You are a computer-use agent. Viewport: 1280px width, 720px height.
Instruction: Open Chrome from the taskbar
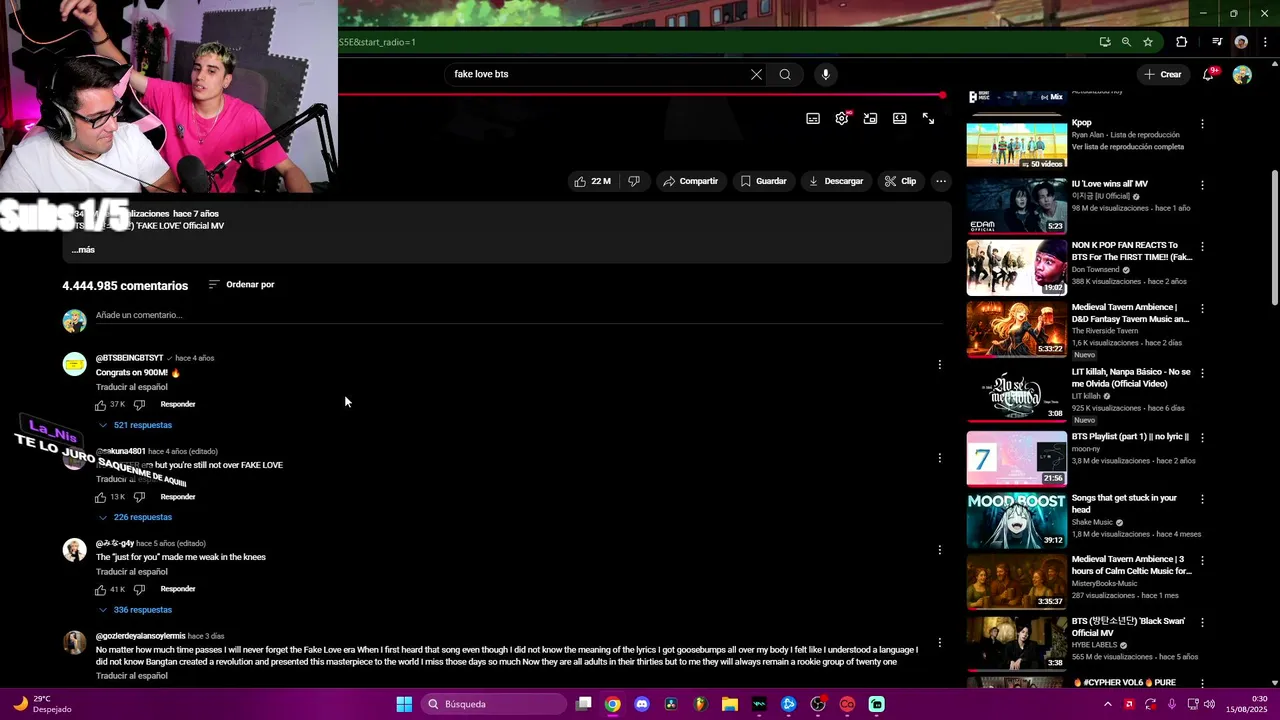pyautogui.click(x=613, y=704)
